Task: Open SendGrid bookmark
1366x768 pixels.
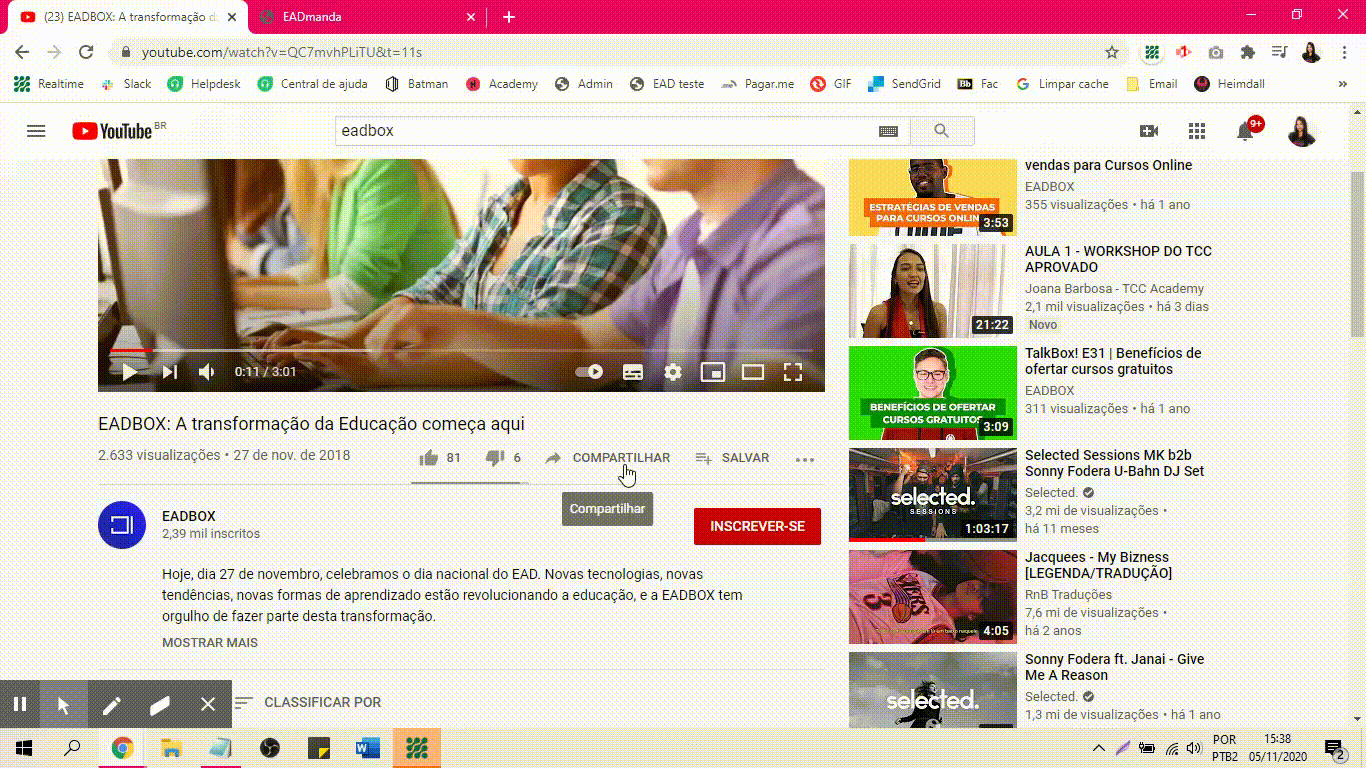Action: tap(904, 84)
